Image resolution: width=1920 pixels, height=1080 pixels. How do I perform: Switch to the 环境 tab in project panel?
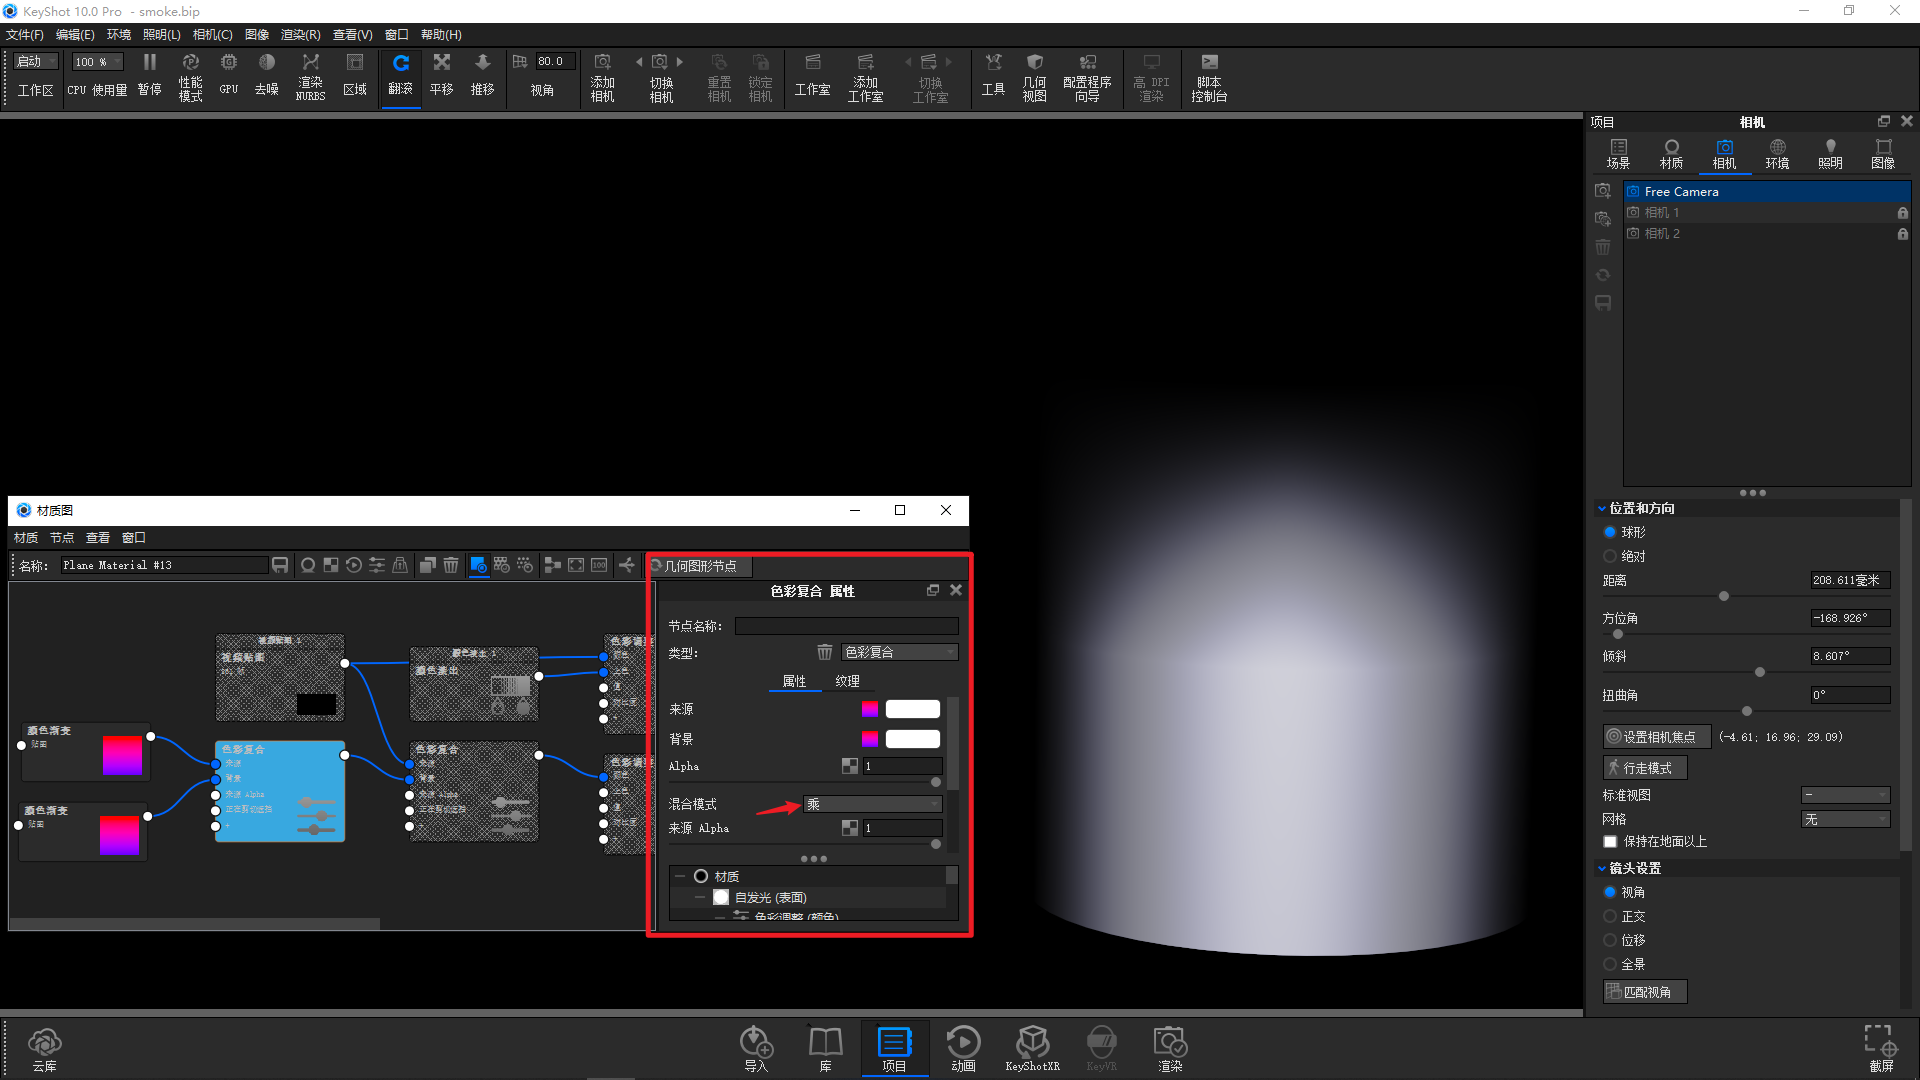[1777, 153]
